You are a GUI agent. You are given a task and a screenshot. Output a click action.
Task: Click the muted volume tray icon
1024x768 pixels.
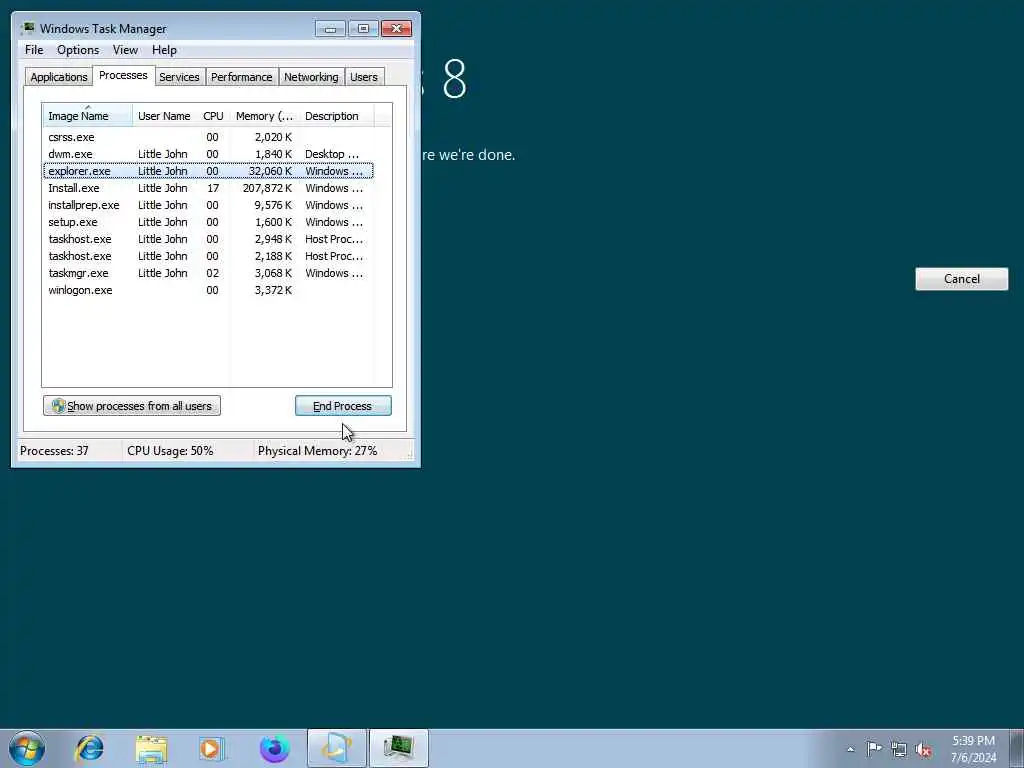pos(923,750)
